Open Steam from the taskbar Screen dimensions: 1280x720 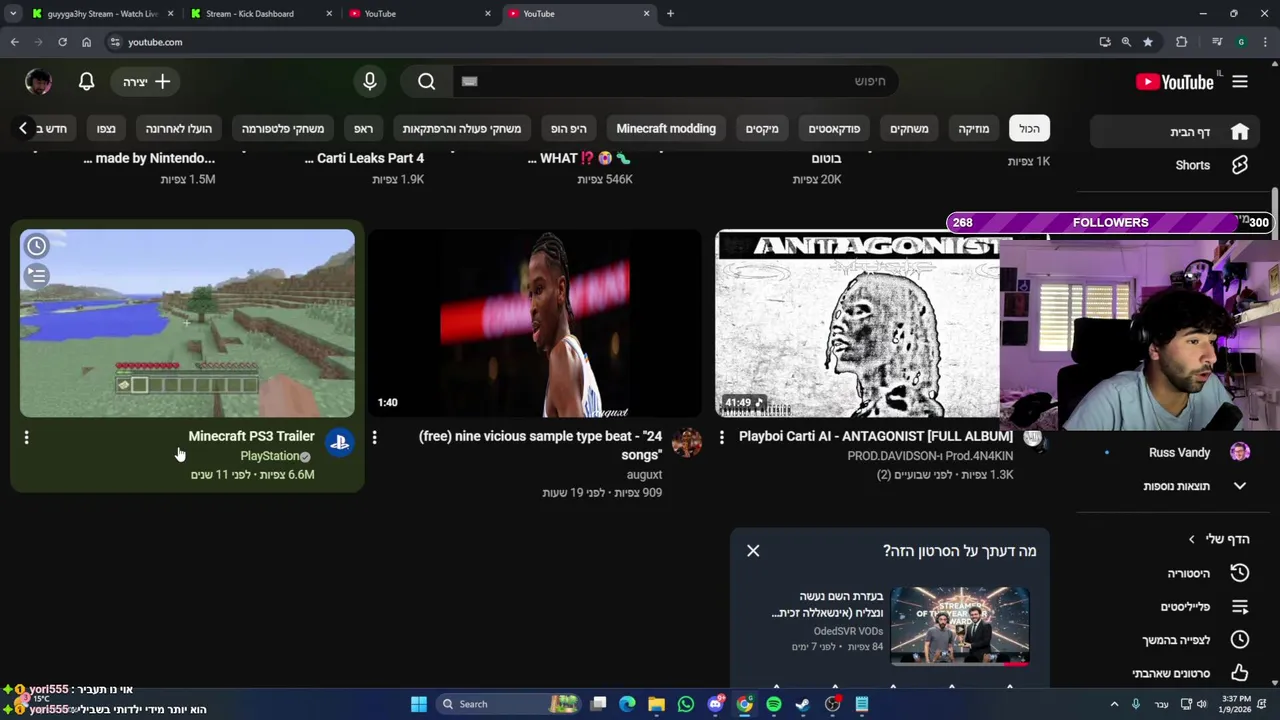coord(803,704)
